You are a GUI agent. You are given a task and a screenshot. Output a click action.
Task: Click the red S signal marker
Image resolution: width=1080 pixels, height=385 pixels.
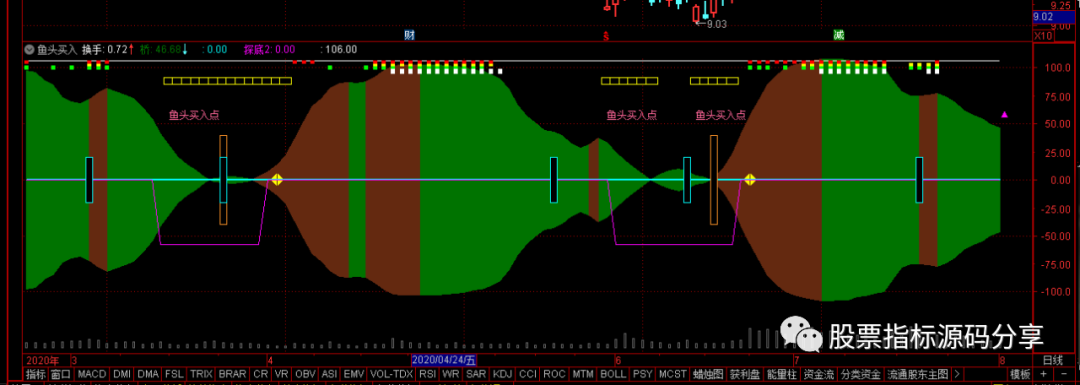point(606,35)
